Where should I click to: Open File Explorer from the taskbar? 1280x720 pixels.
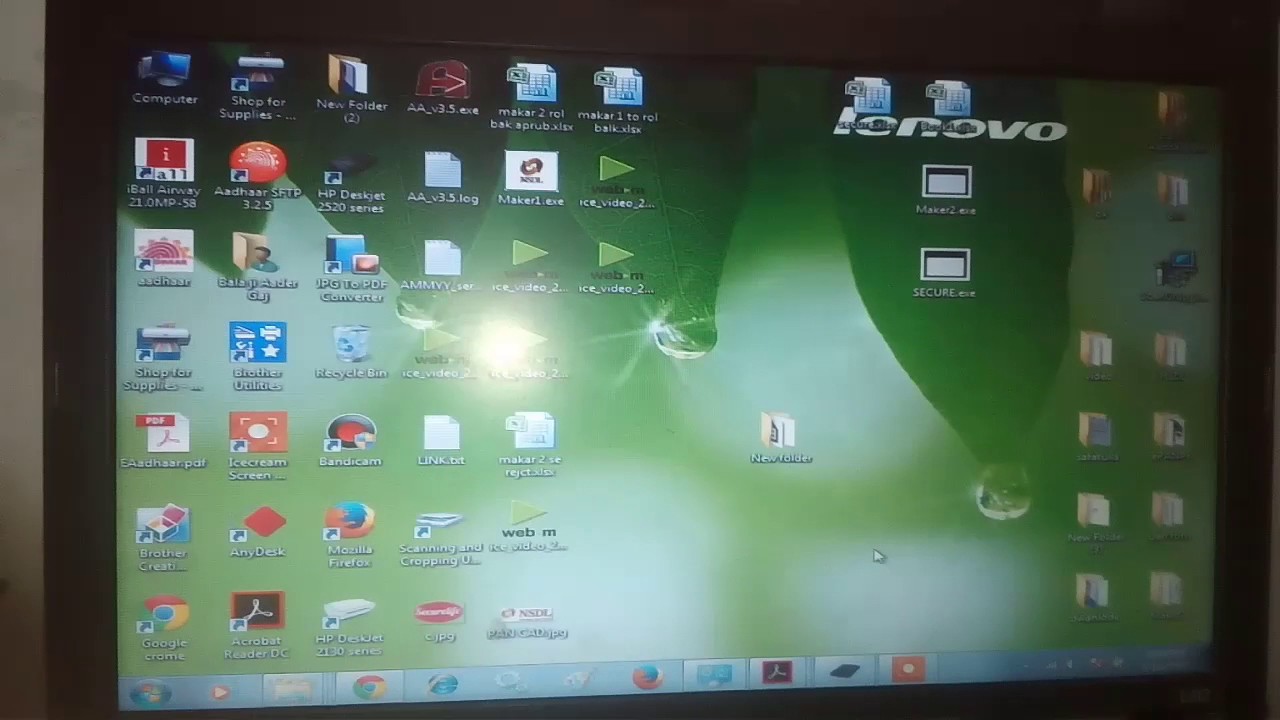(292, 690)
